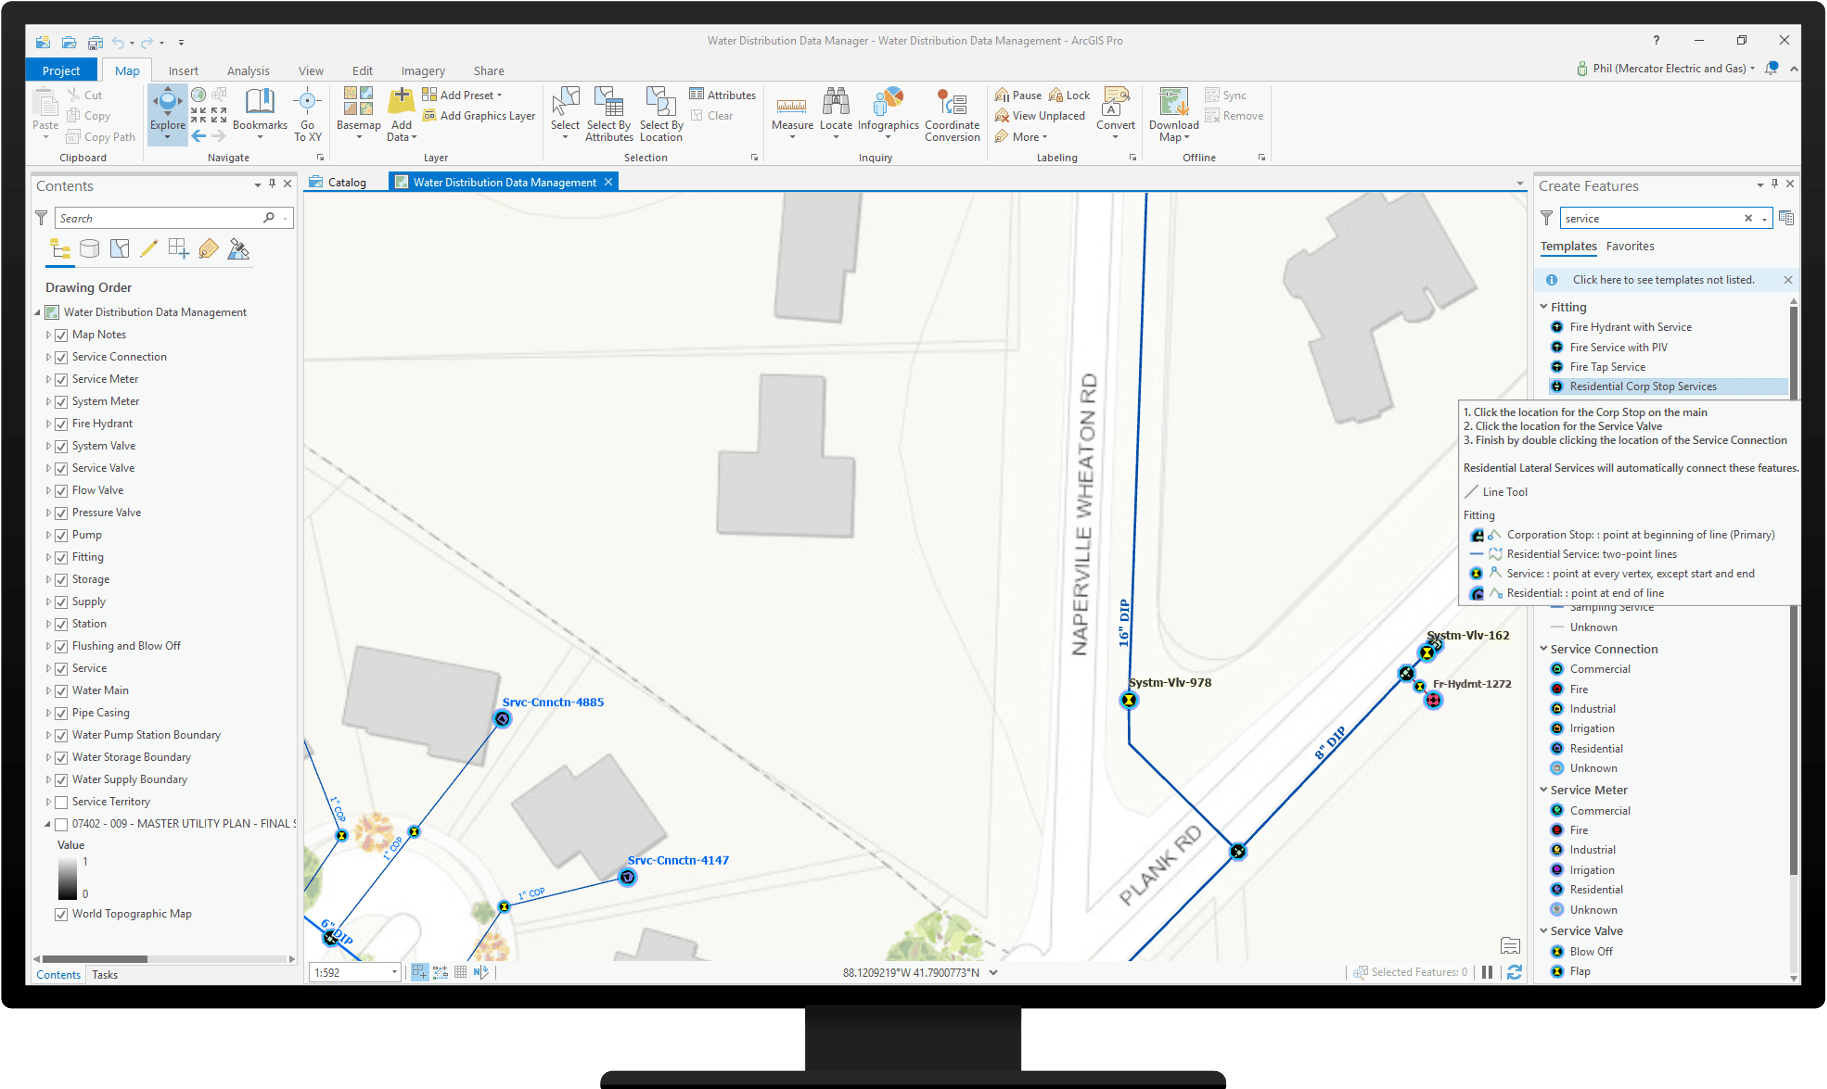Select Residential Corp Stop Services template
Image resolution: width=1827 pixels, height=1089 pixels.
[x=1668, y=387]
